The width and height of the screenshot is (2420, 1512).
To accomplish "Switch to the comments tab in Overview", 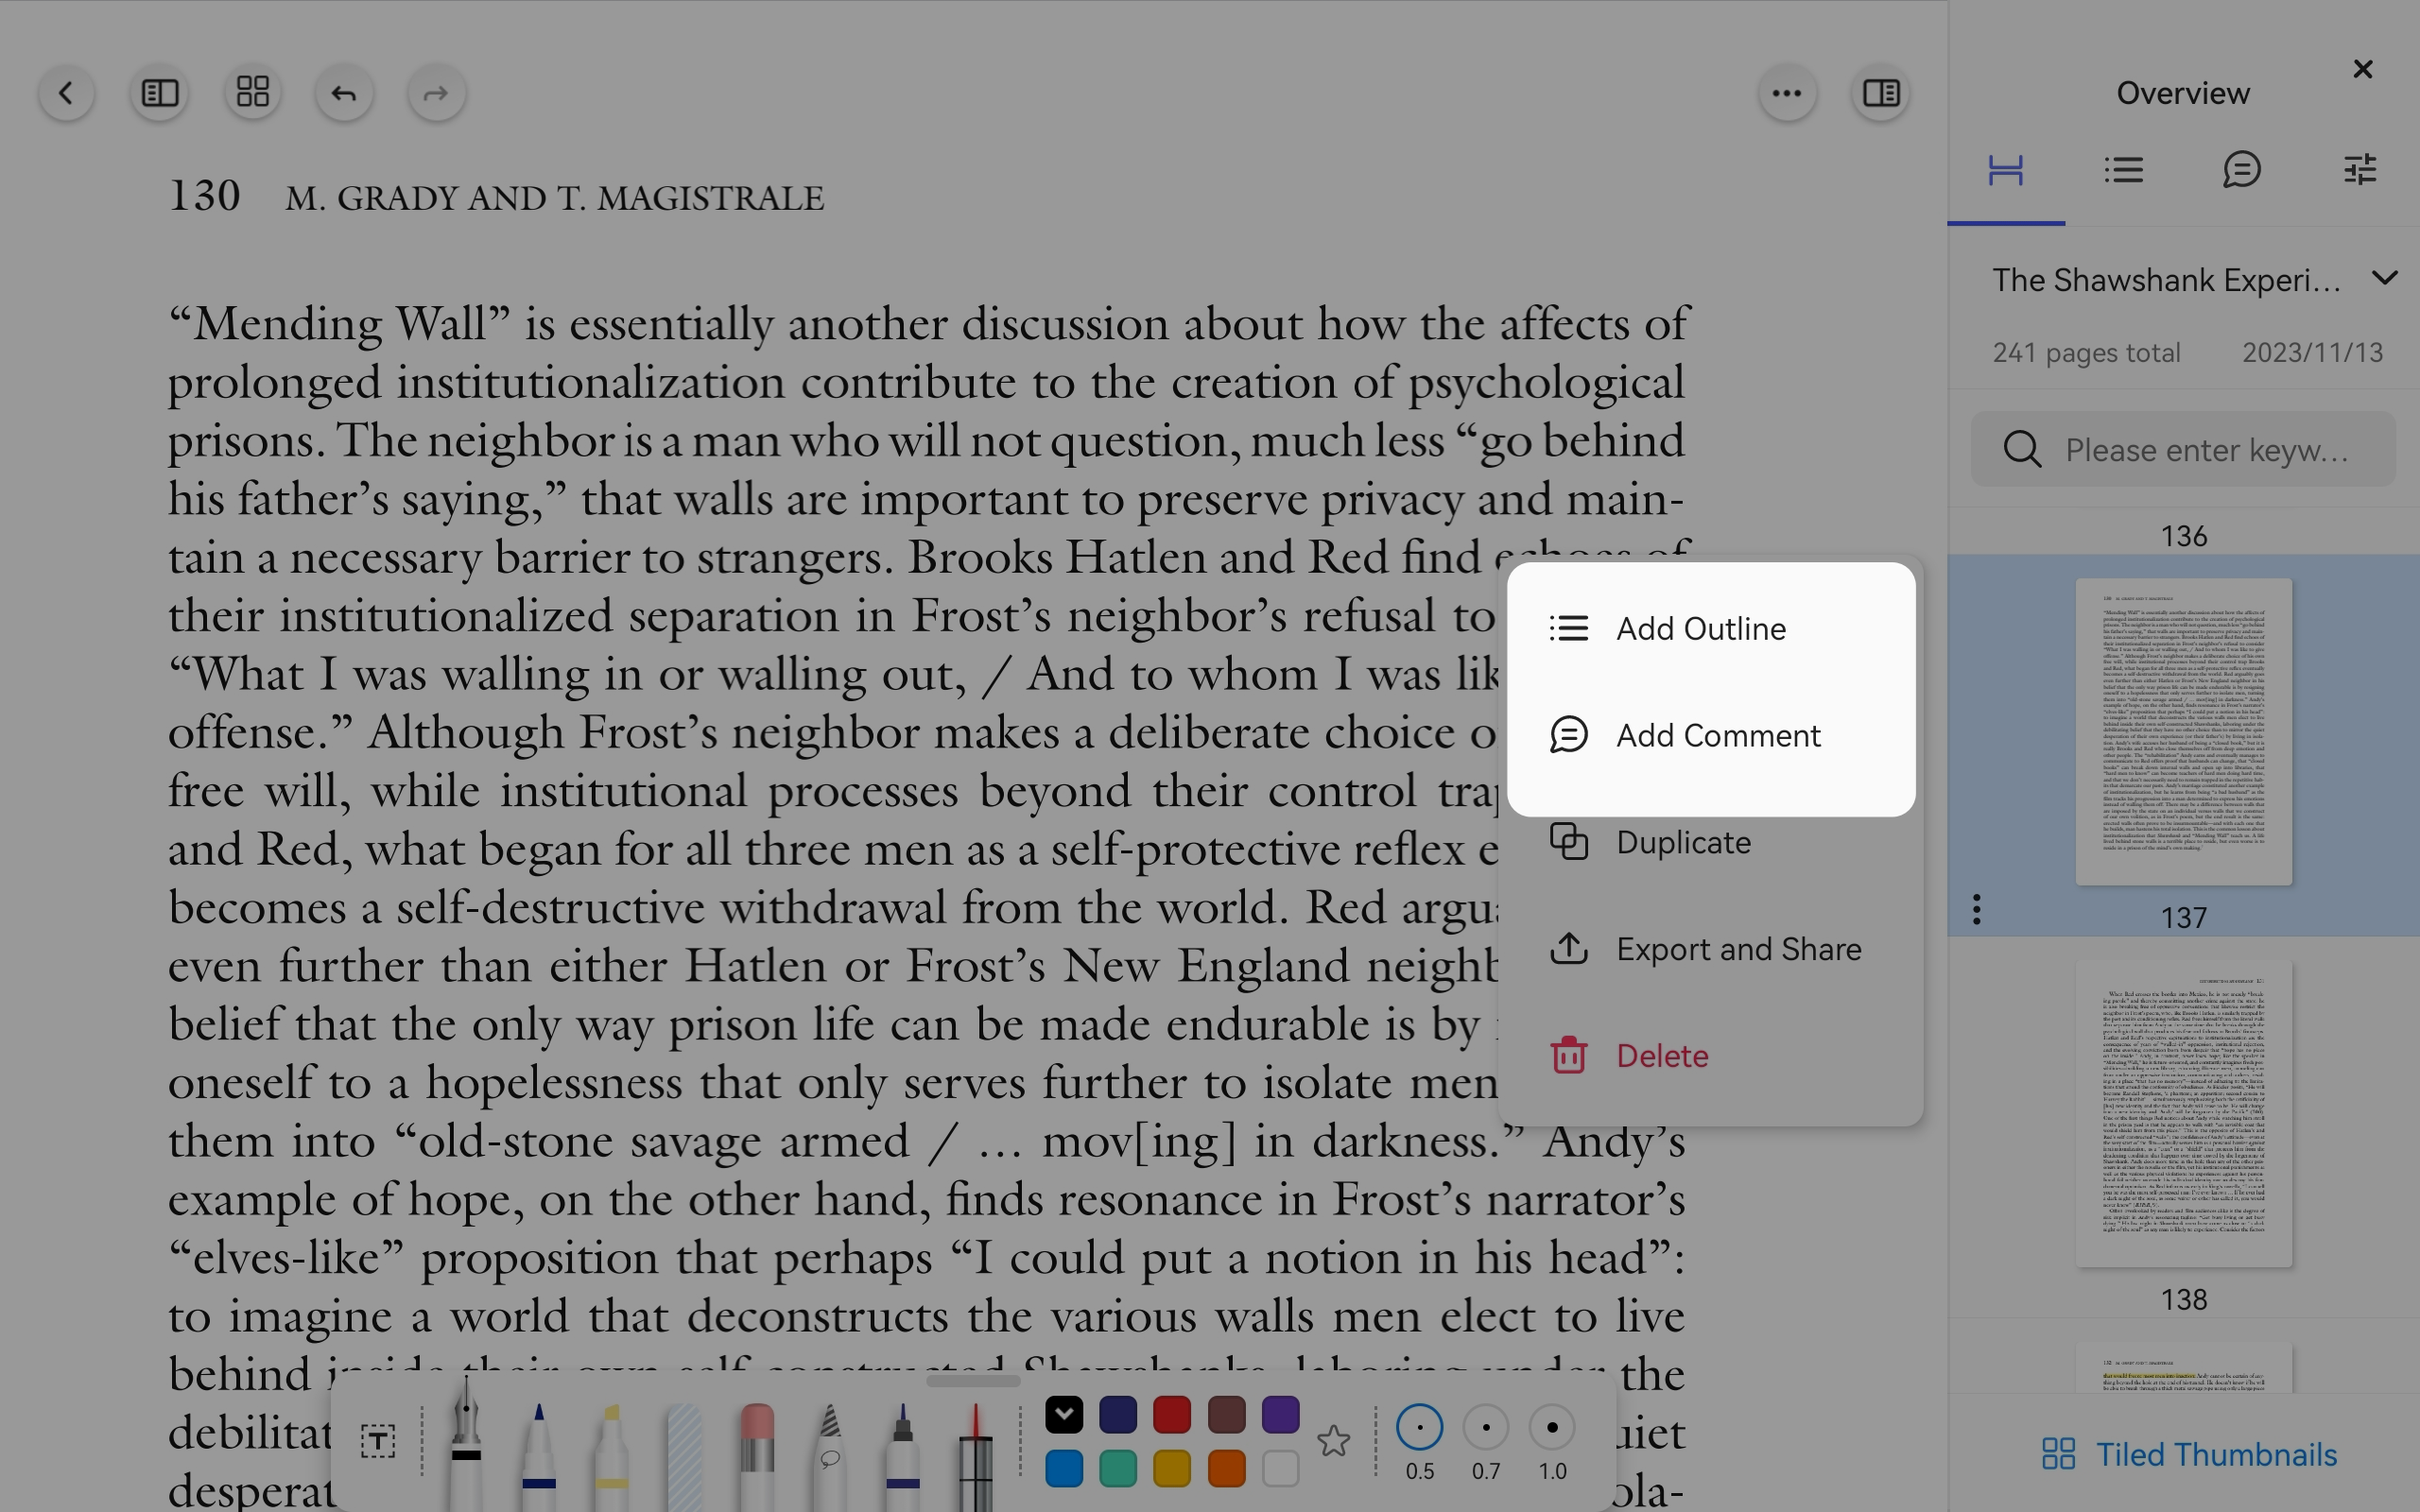I will tap(2242, 170).
